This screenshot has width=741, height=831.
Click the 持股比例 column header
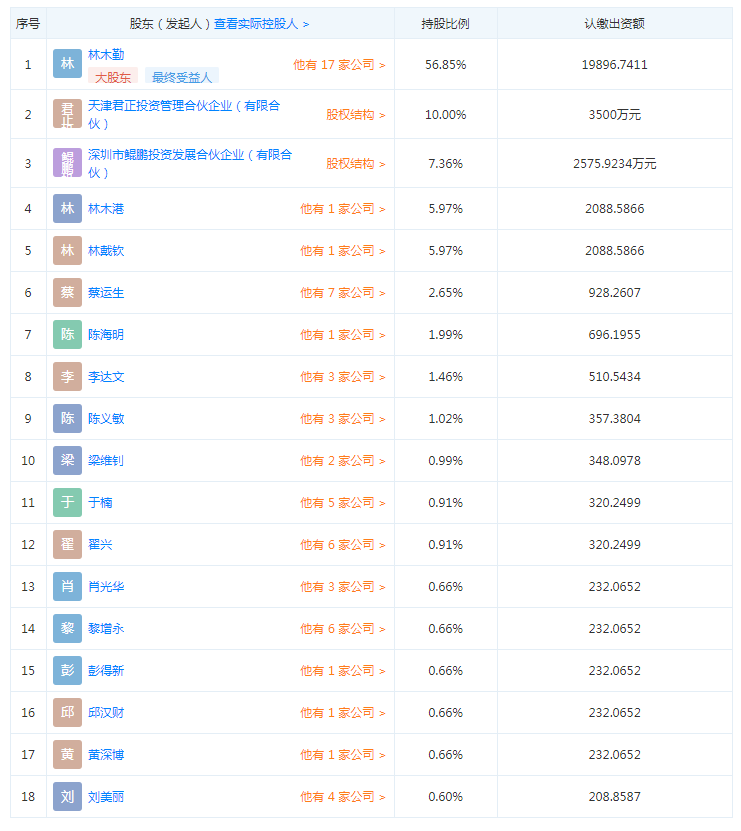(445, 23)
